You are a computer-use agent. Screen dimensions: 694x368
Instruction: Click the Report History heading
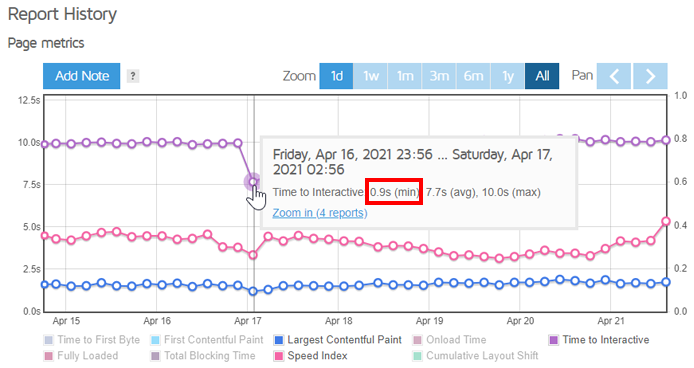(x=62, y=15)
